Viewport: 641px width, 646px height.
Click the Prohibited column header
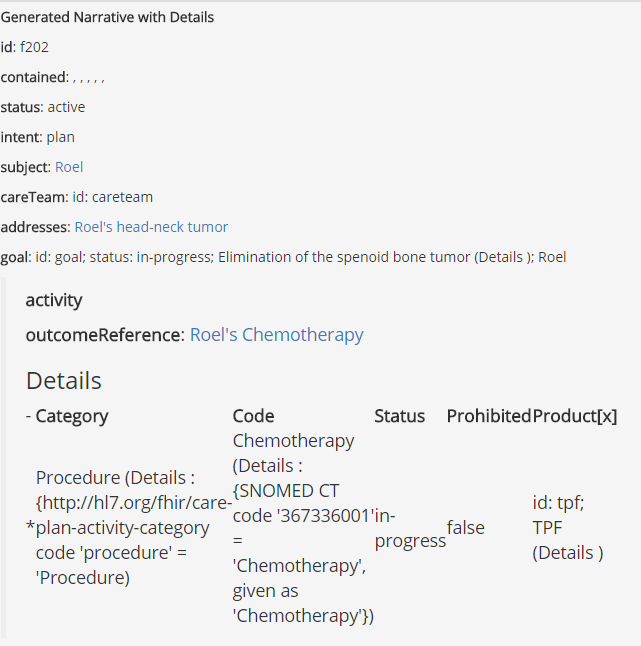coord(489,416)
